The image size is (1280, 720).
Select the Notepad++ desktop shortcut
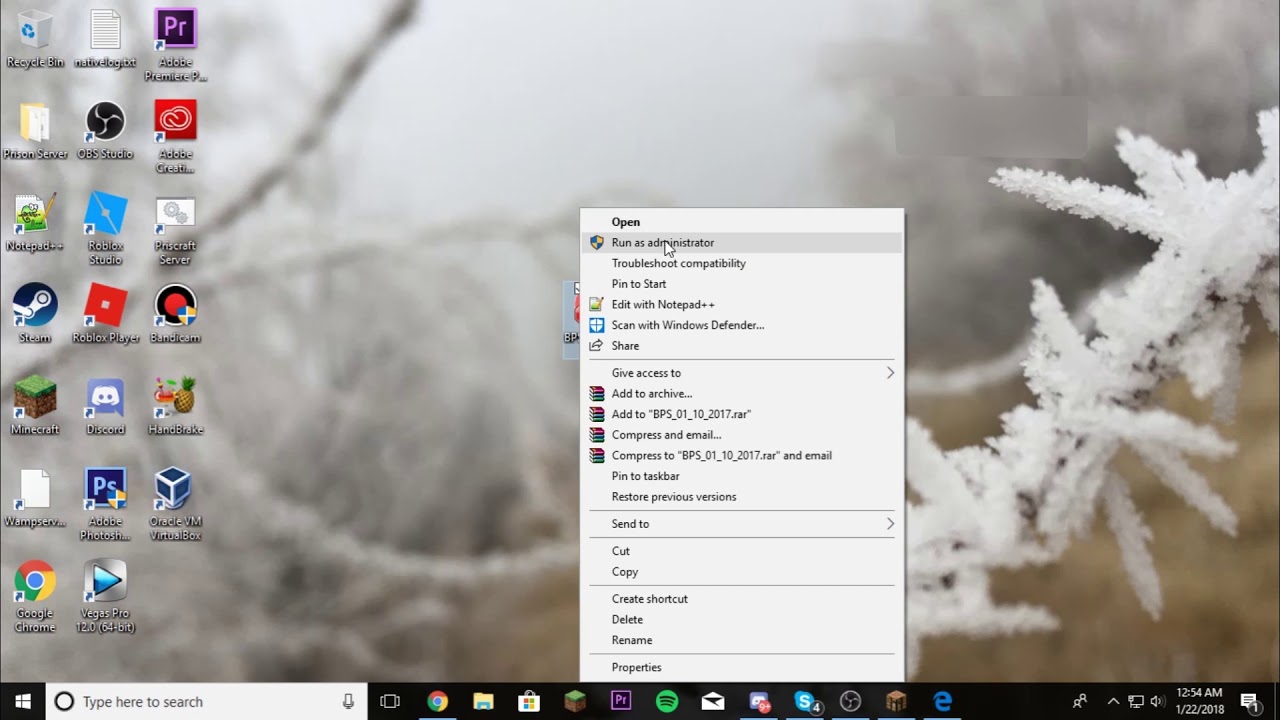(x=35, y=223)
